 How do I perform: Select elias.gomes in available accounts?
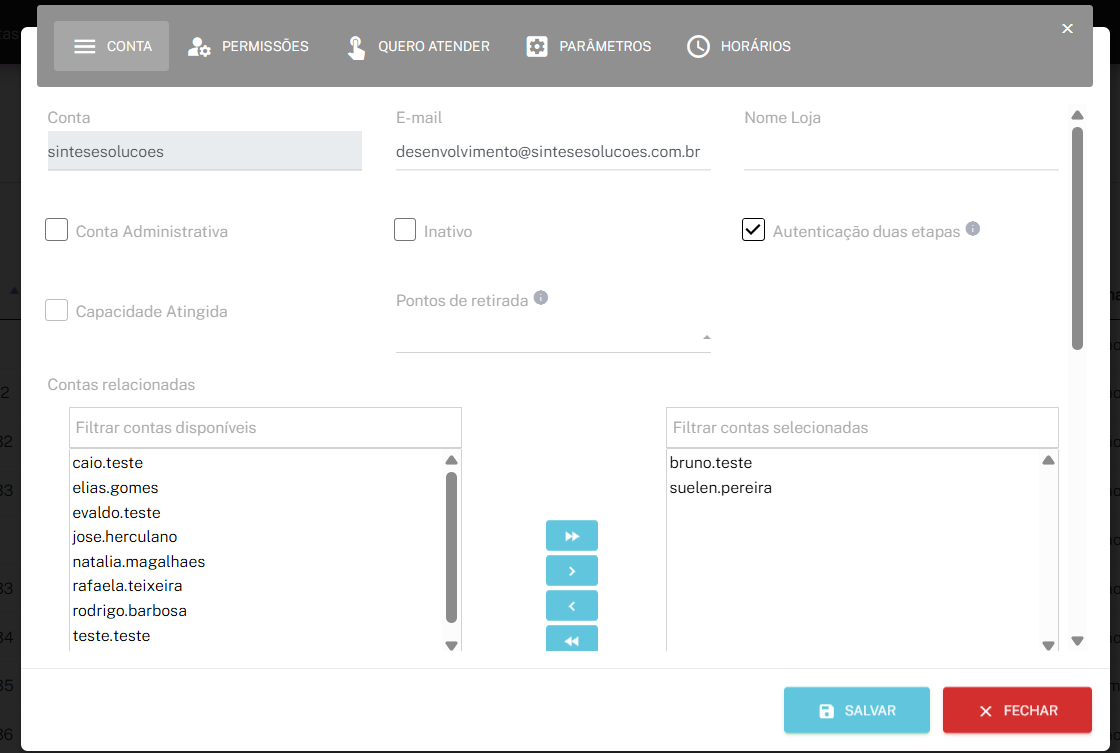(x=115, y=488)
